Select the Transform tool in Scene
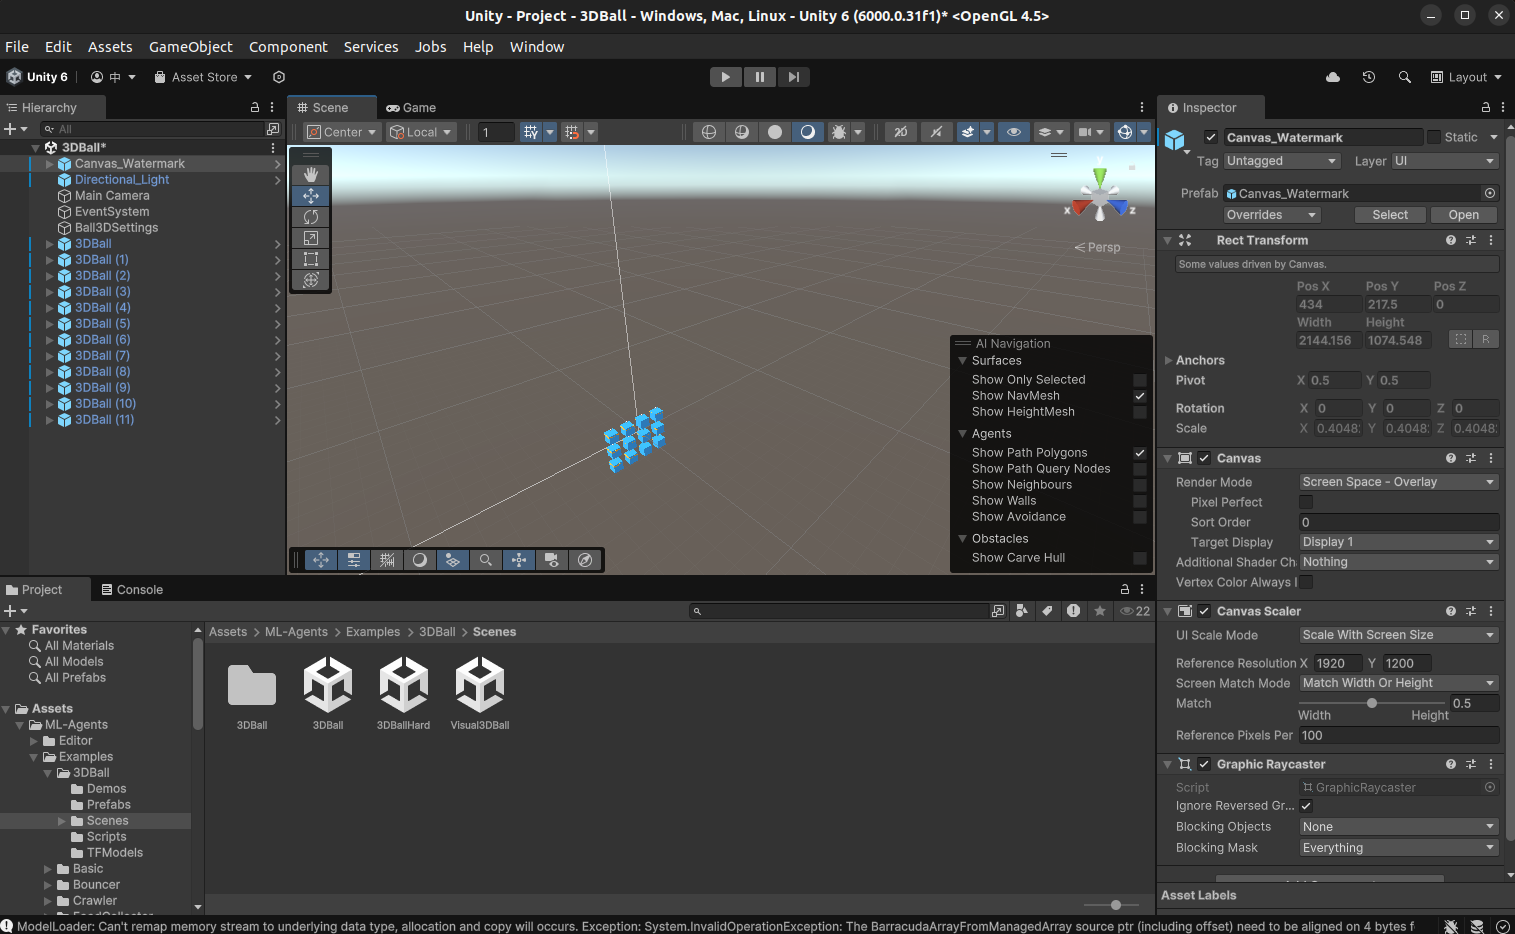Viewport: 1515px width, 934px height. coord(311,280)
